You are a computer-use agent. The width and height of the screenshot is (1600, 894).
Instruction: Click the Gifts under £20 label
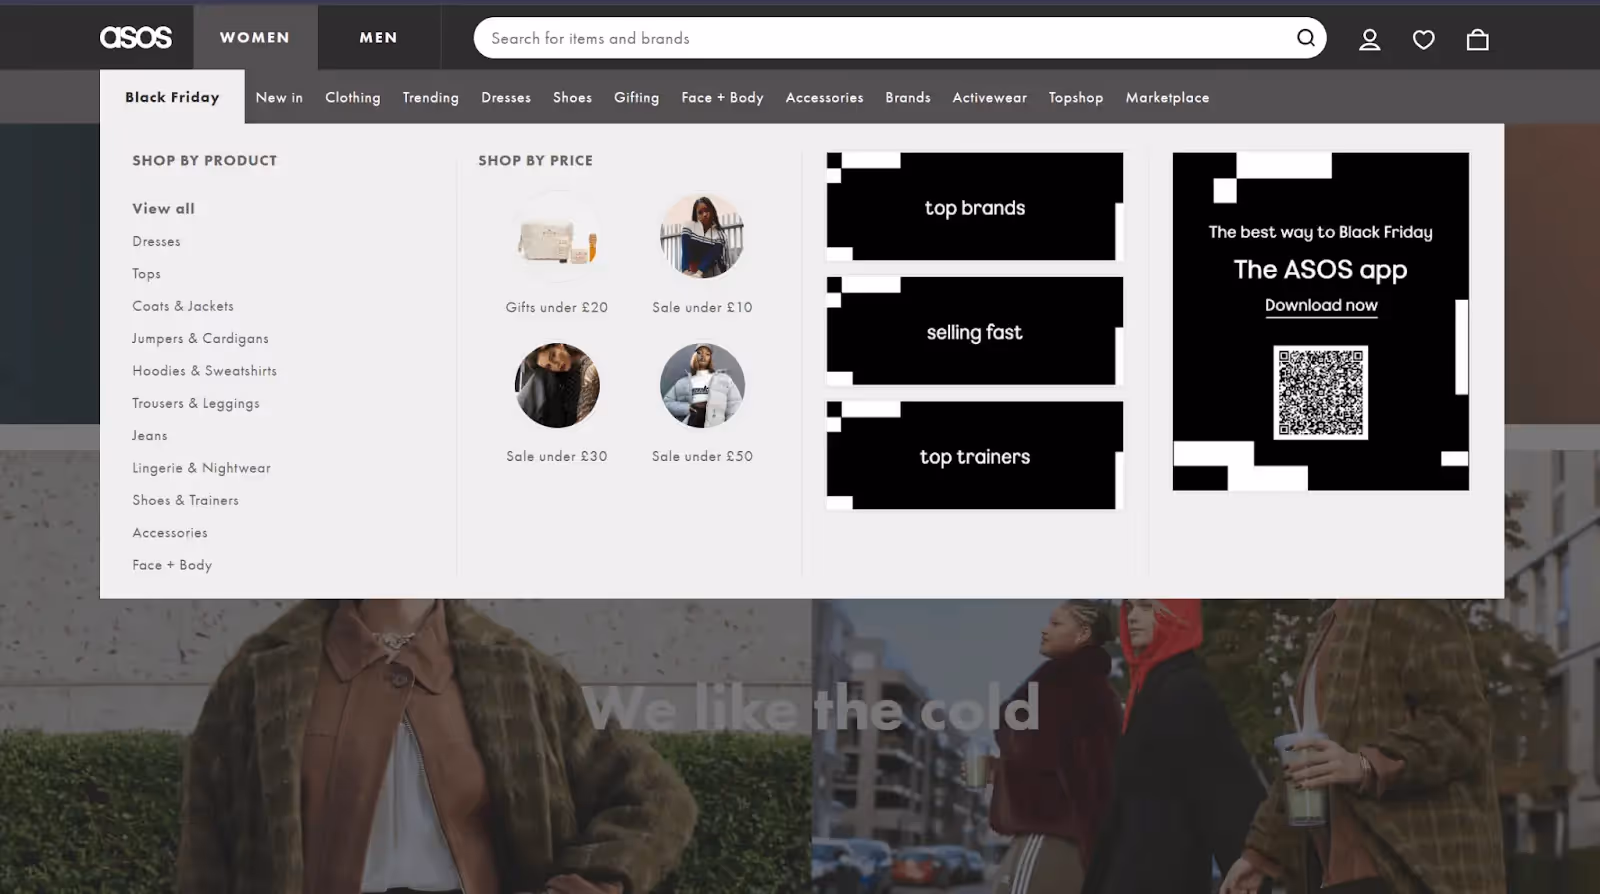(557, 307)
